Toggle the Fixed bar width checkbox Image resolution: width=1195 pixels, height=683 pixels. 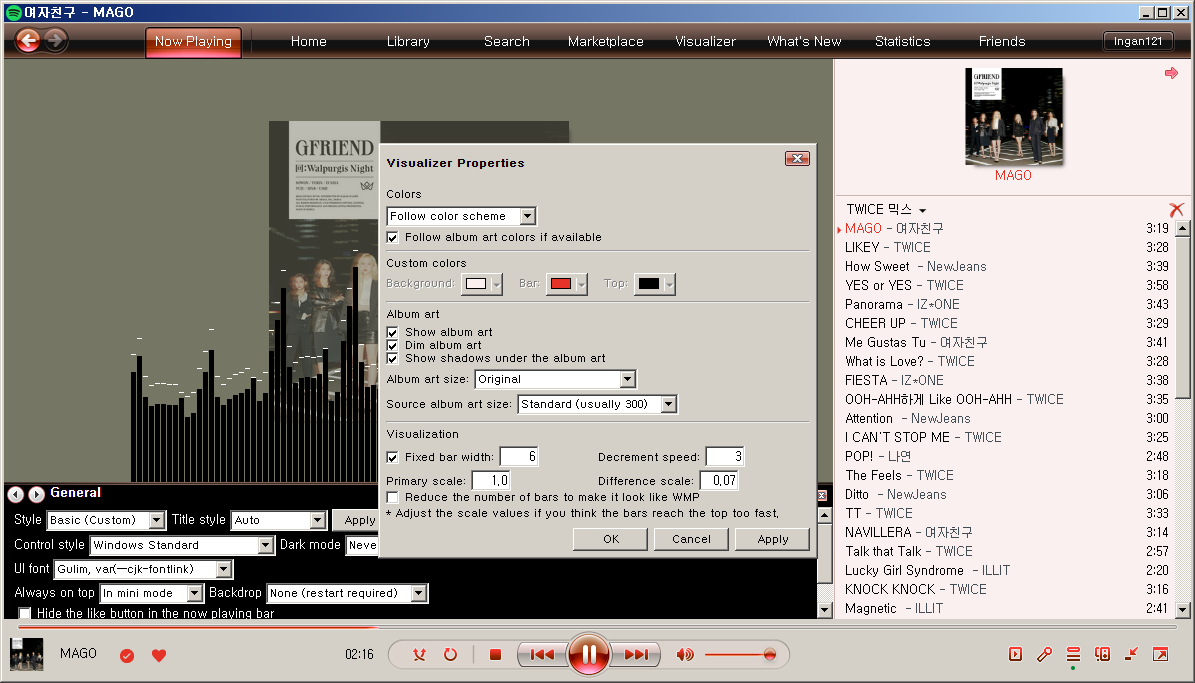click(x=392, y=457)
